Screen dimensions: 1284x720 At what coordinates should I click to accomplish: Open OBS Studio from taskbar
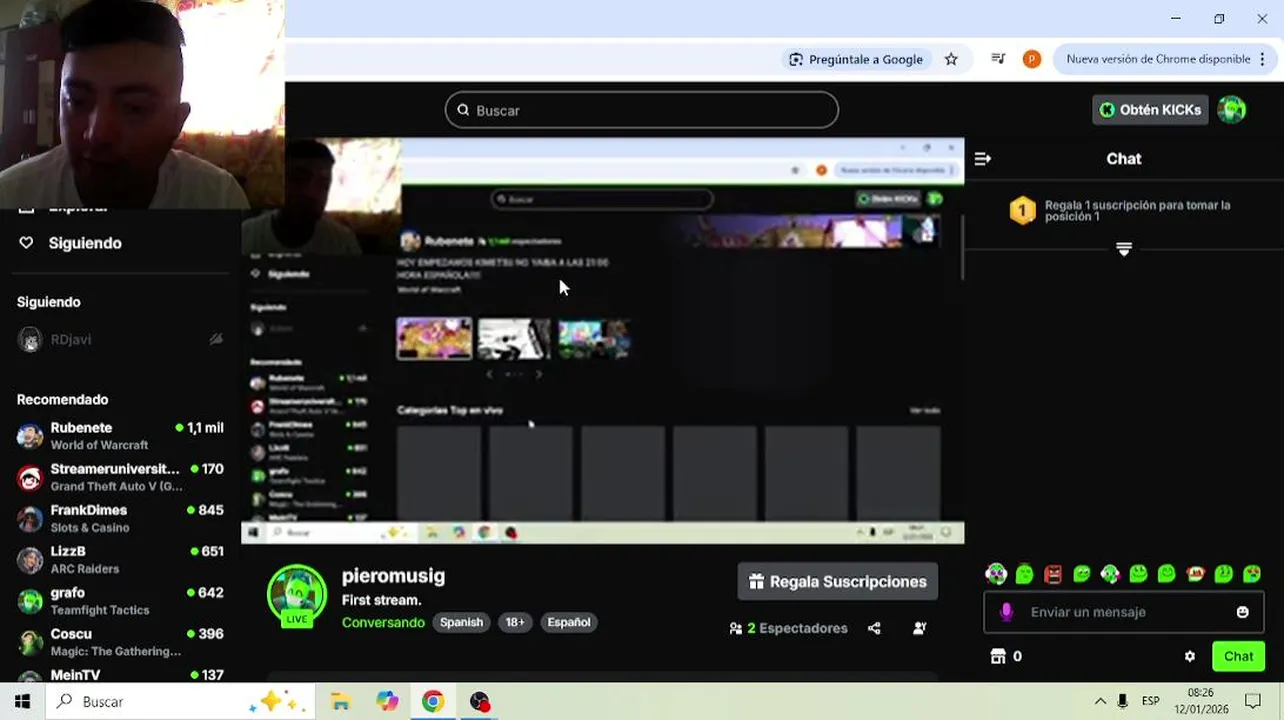[x=480, y=702]
